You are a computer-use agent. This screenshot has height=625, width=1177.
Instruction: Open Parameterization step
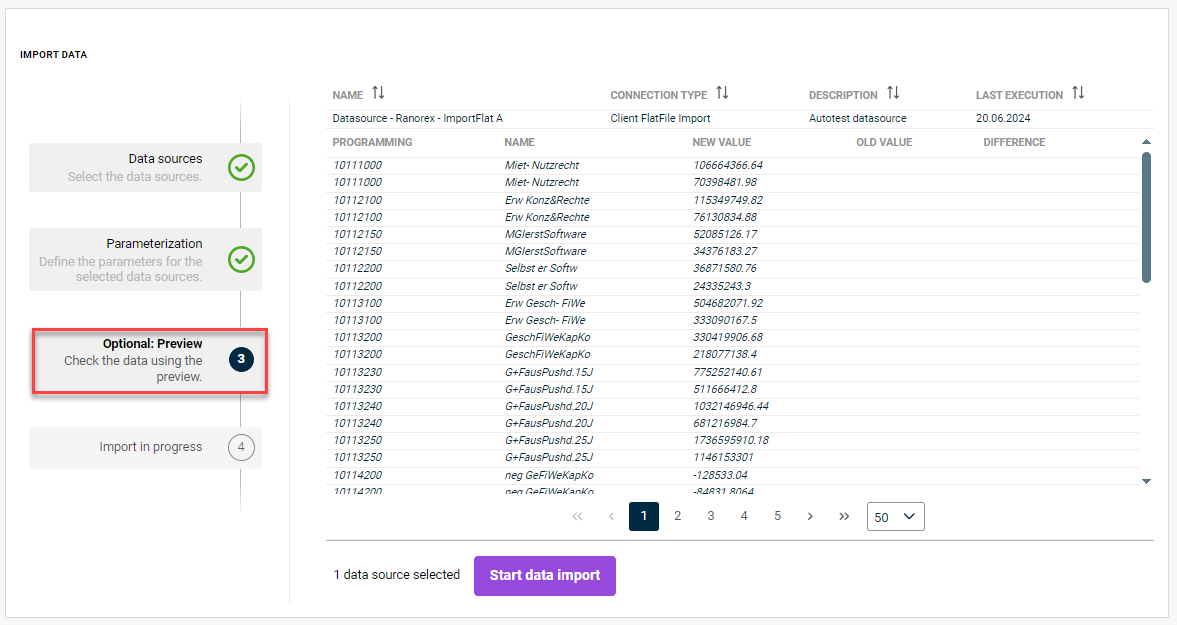[x=146, y=260]
